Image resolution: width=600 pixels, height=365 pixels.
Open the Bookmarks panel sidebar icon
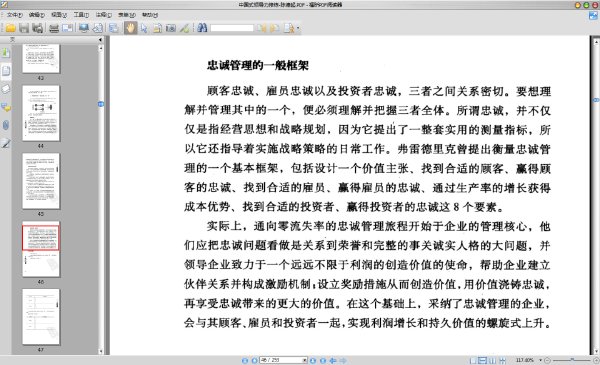(6, 52)
